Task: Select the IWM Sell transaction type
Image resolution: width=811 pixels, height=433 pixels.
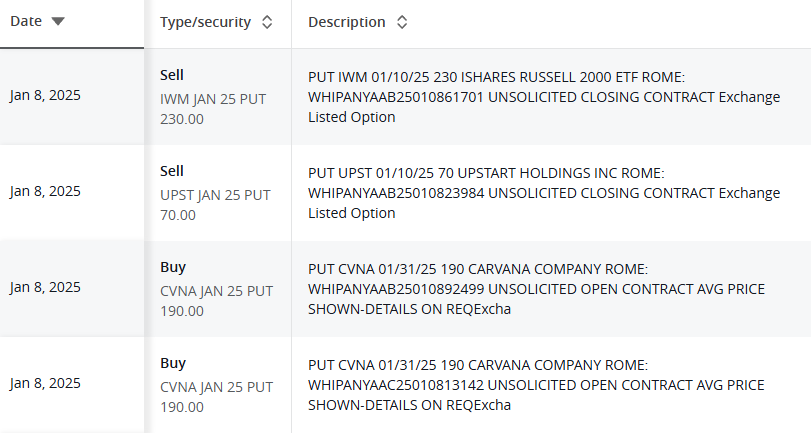Action: point(172,75)
